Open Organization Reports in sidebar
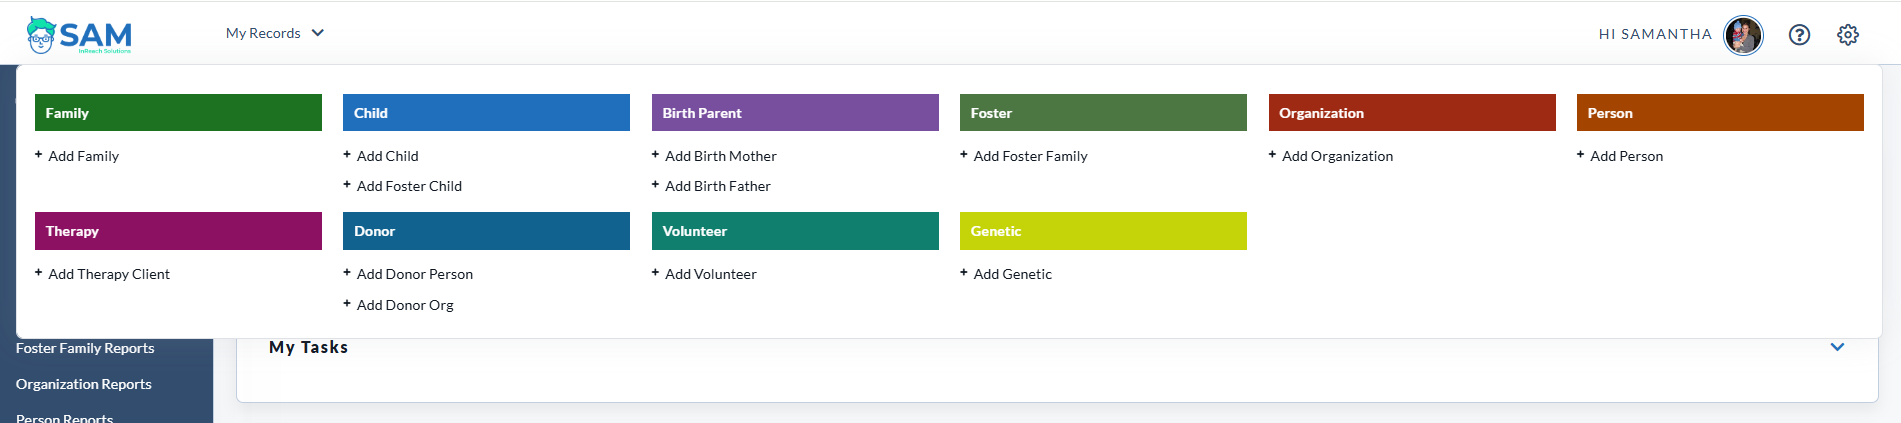 coord(84,384)
